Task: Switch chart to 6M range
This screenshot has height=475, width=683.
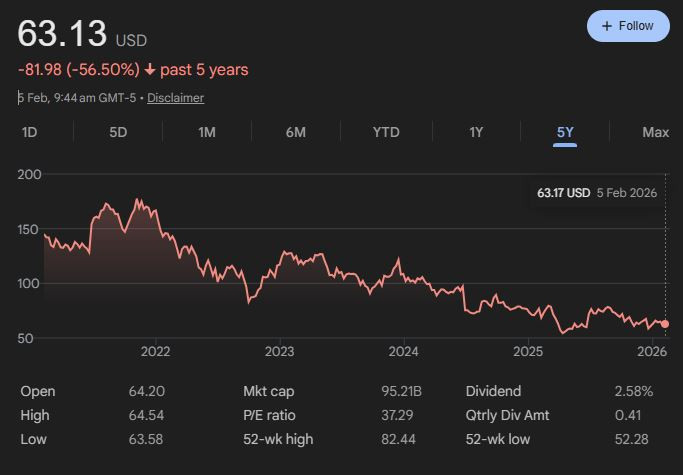Action: 295,132
